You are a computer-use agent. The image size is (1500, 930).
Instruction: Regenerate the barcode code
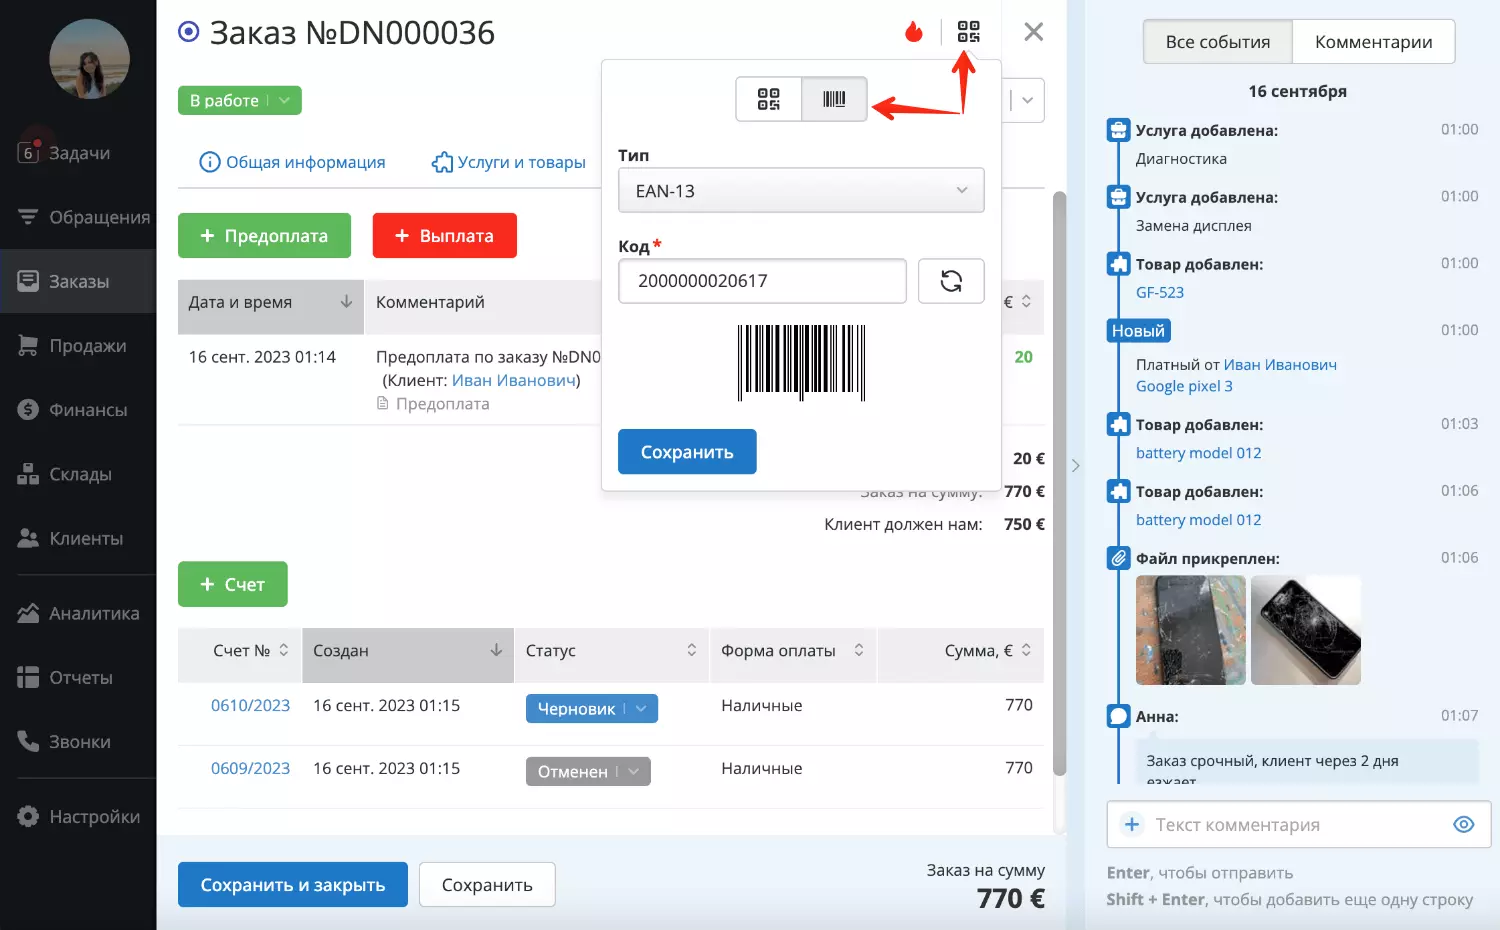(x=951, y=281)
